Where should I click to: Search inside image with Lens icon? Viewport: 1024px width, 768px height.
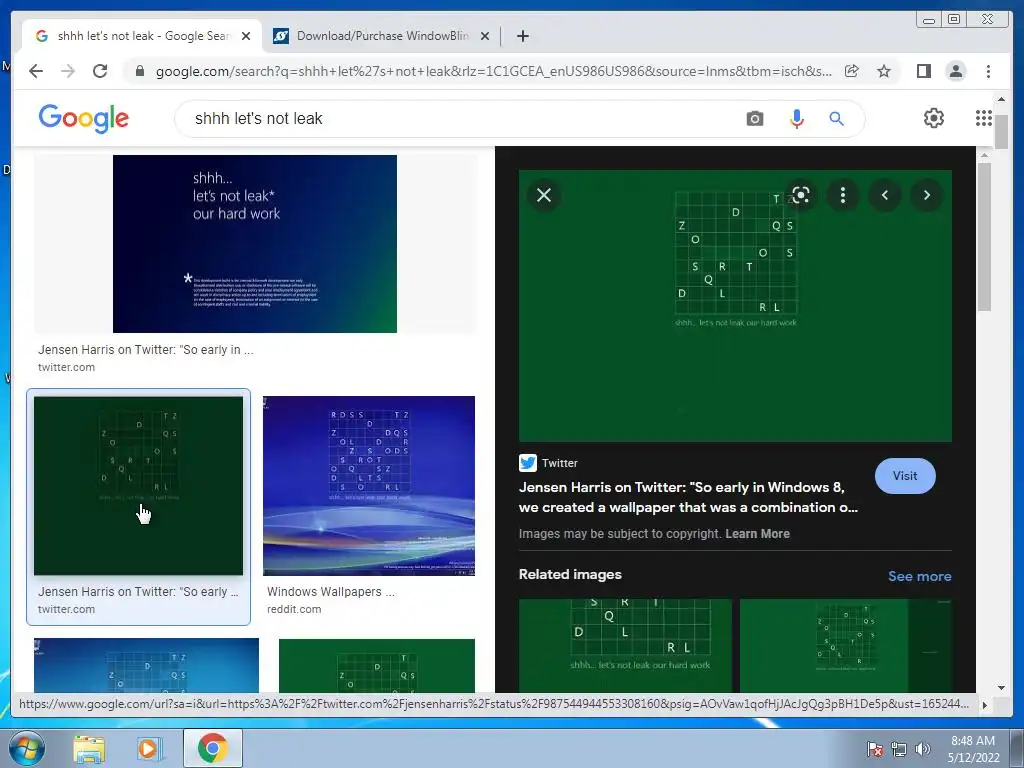[x=801, y=195]
